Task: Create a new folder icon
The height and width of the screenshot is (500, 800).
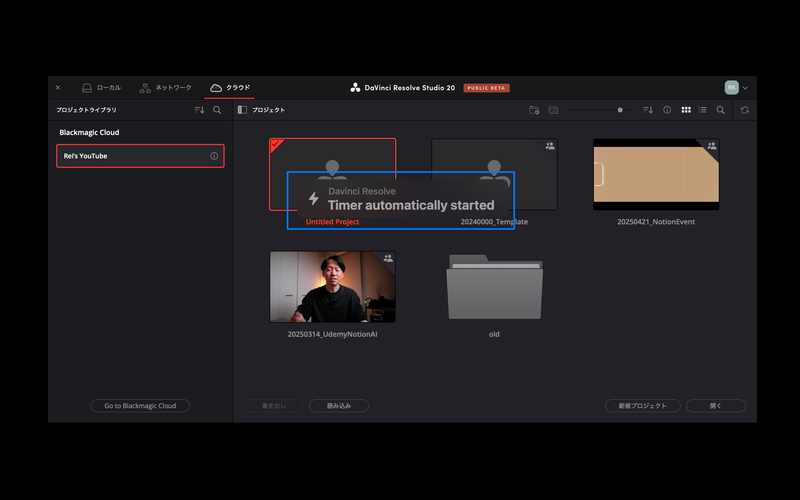Action: click(534, 110)
